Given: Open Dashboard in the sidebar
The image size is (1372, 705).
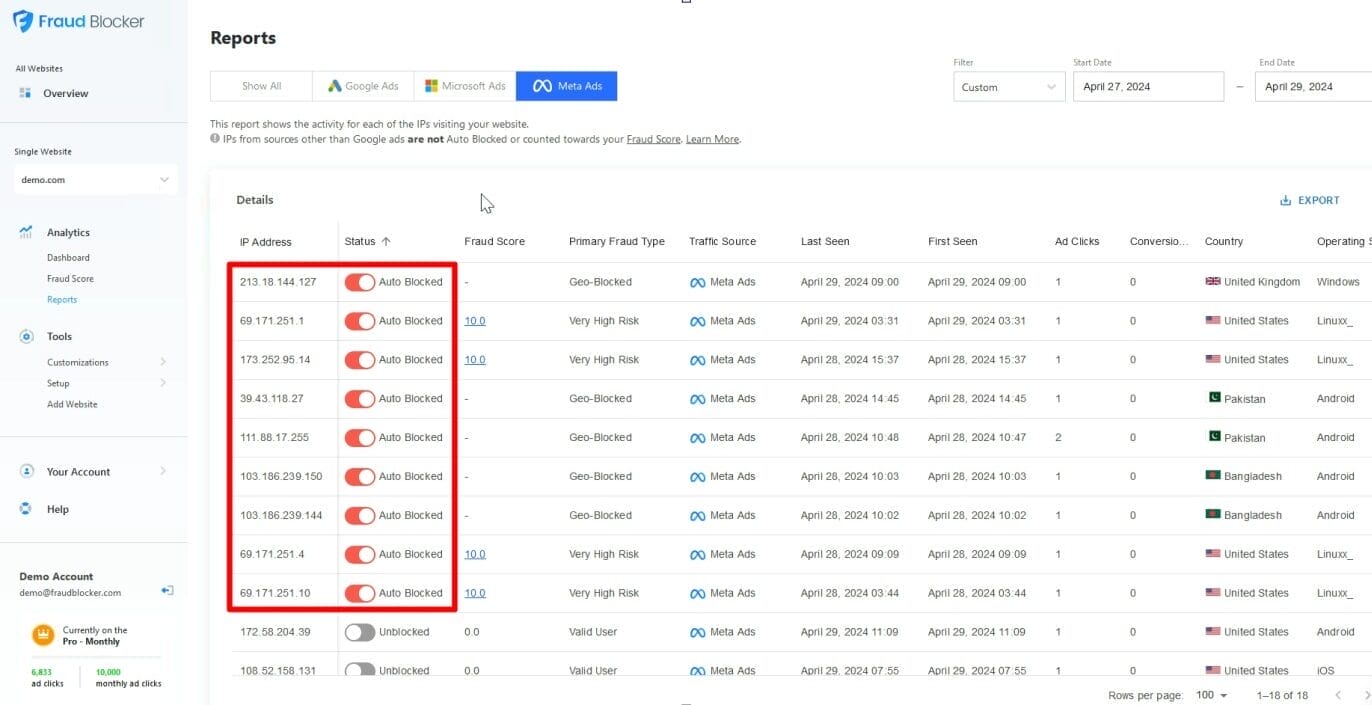Looking at the screenshot, I should coord(68,258).
